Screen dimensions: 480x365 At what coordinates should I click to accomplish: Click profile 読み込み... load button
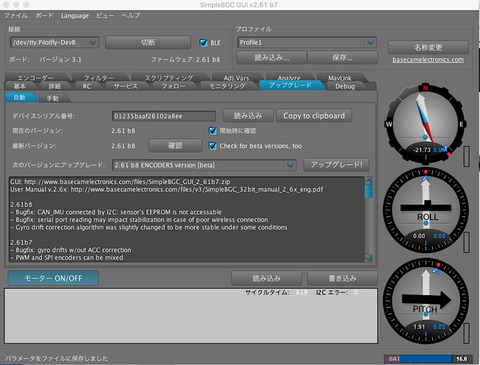tap(272, 58)
